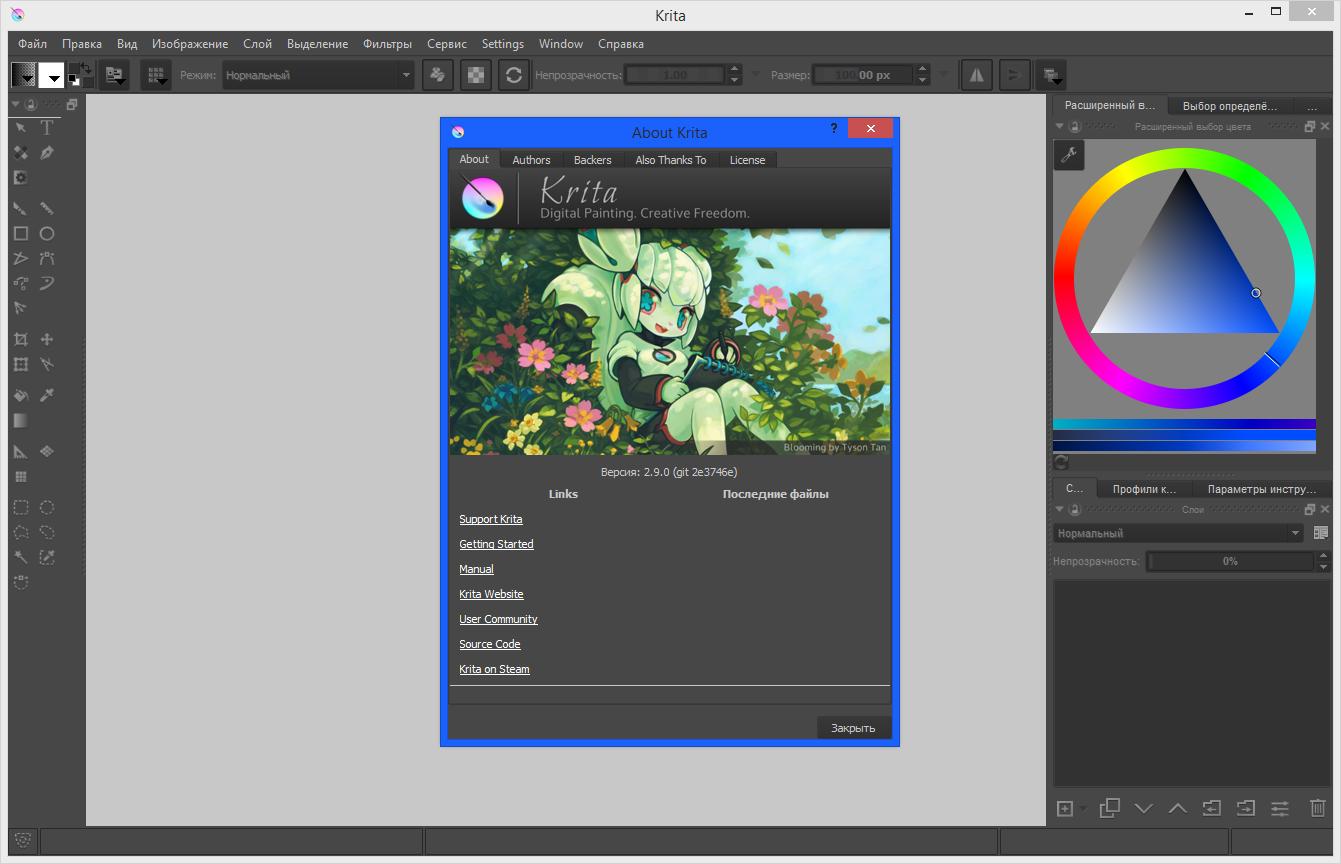The height and width of the screenshot is (864, 1341).
Task: Open the Settings menu
Action: [502, 44]
